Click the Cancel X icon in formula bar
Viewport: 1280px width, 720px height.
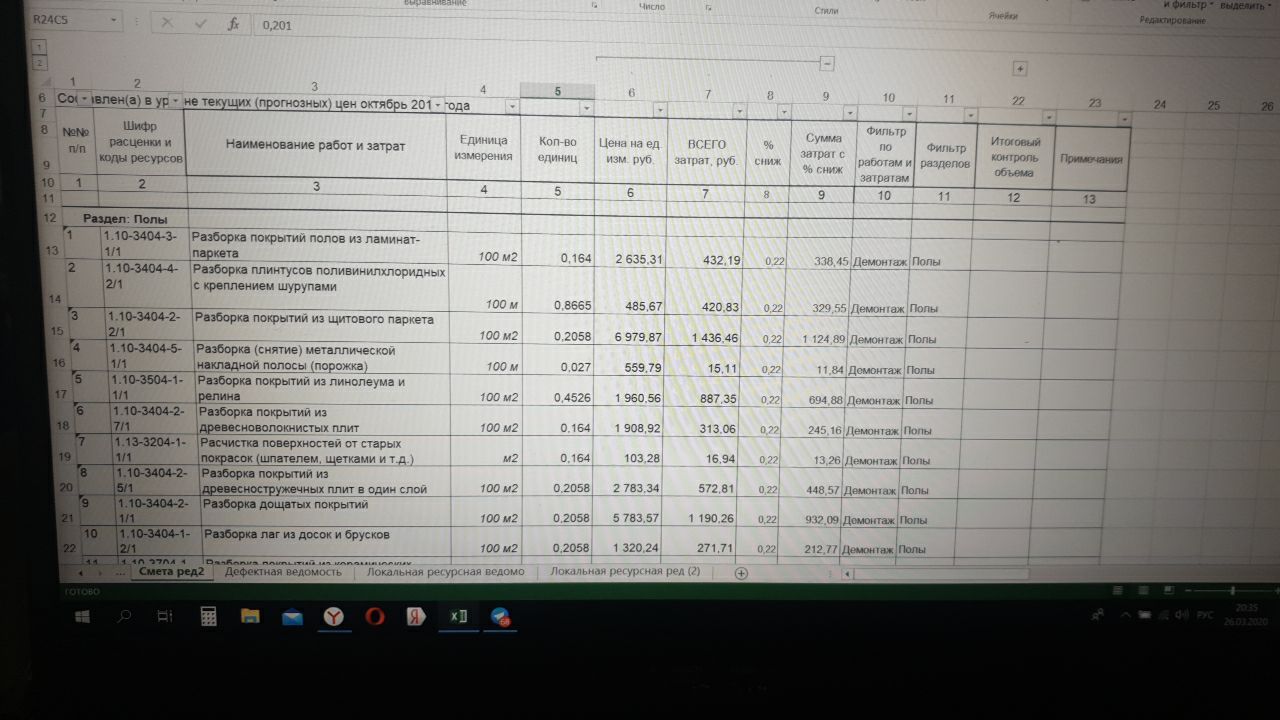(x=167, y=23)
